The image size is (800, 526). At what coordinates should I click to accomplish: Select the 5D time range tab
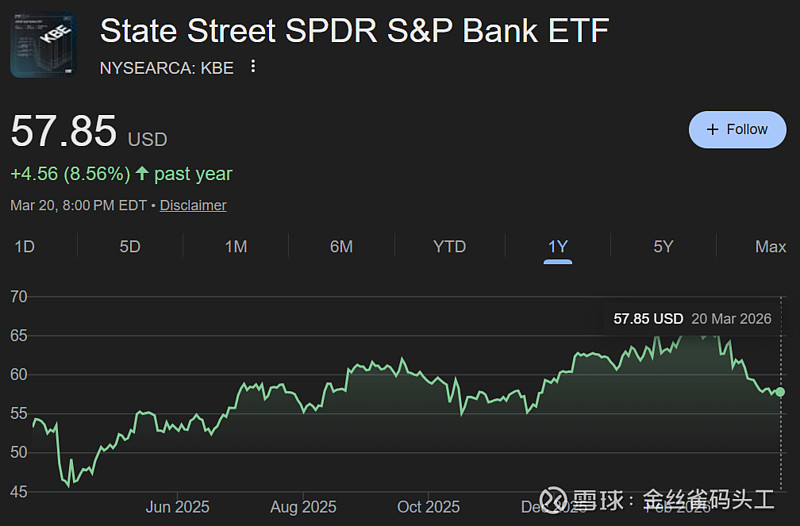pos(130,247)
